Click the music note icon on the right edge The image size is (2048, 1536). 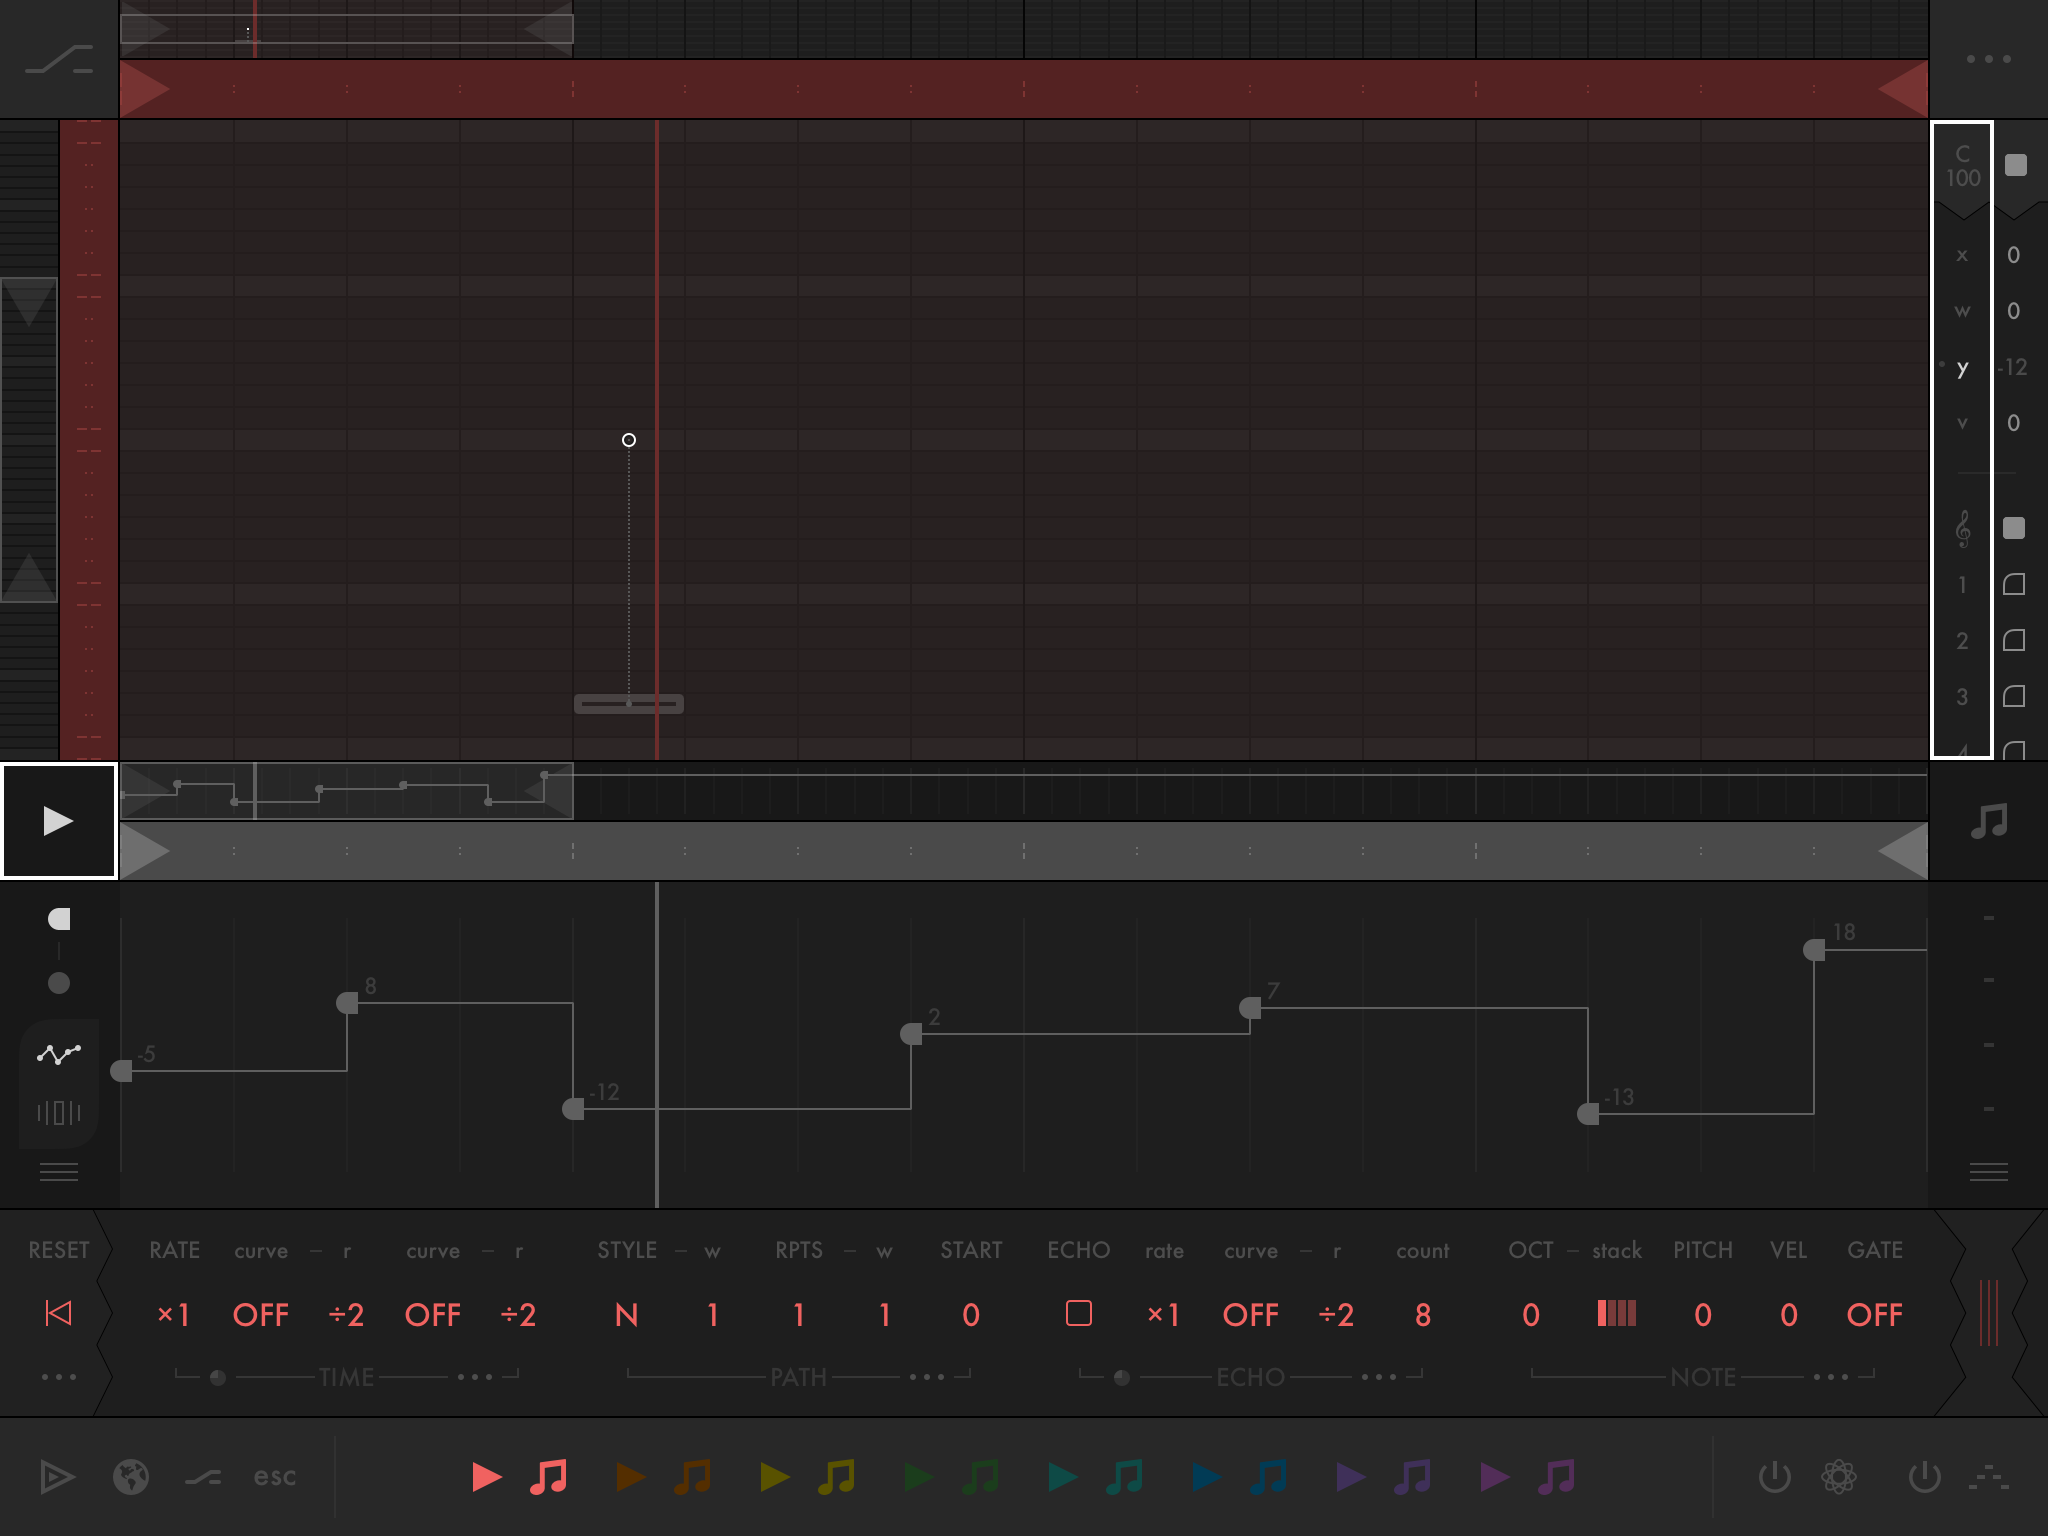[x=1990, y=819]
